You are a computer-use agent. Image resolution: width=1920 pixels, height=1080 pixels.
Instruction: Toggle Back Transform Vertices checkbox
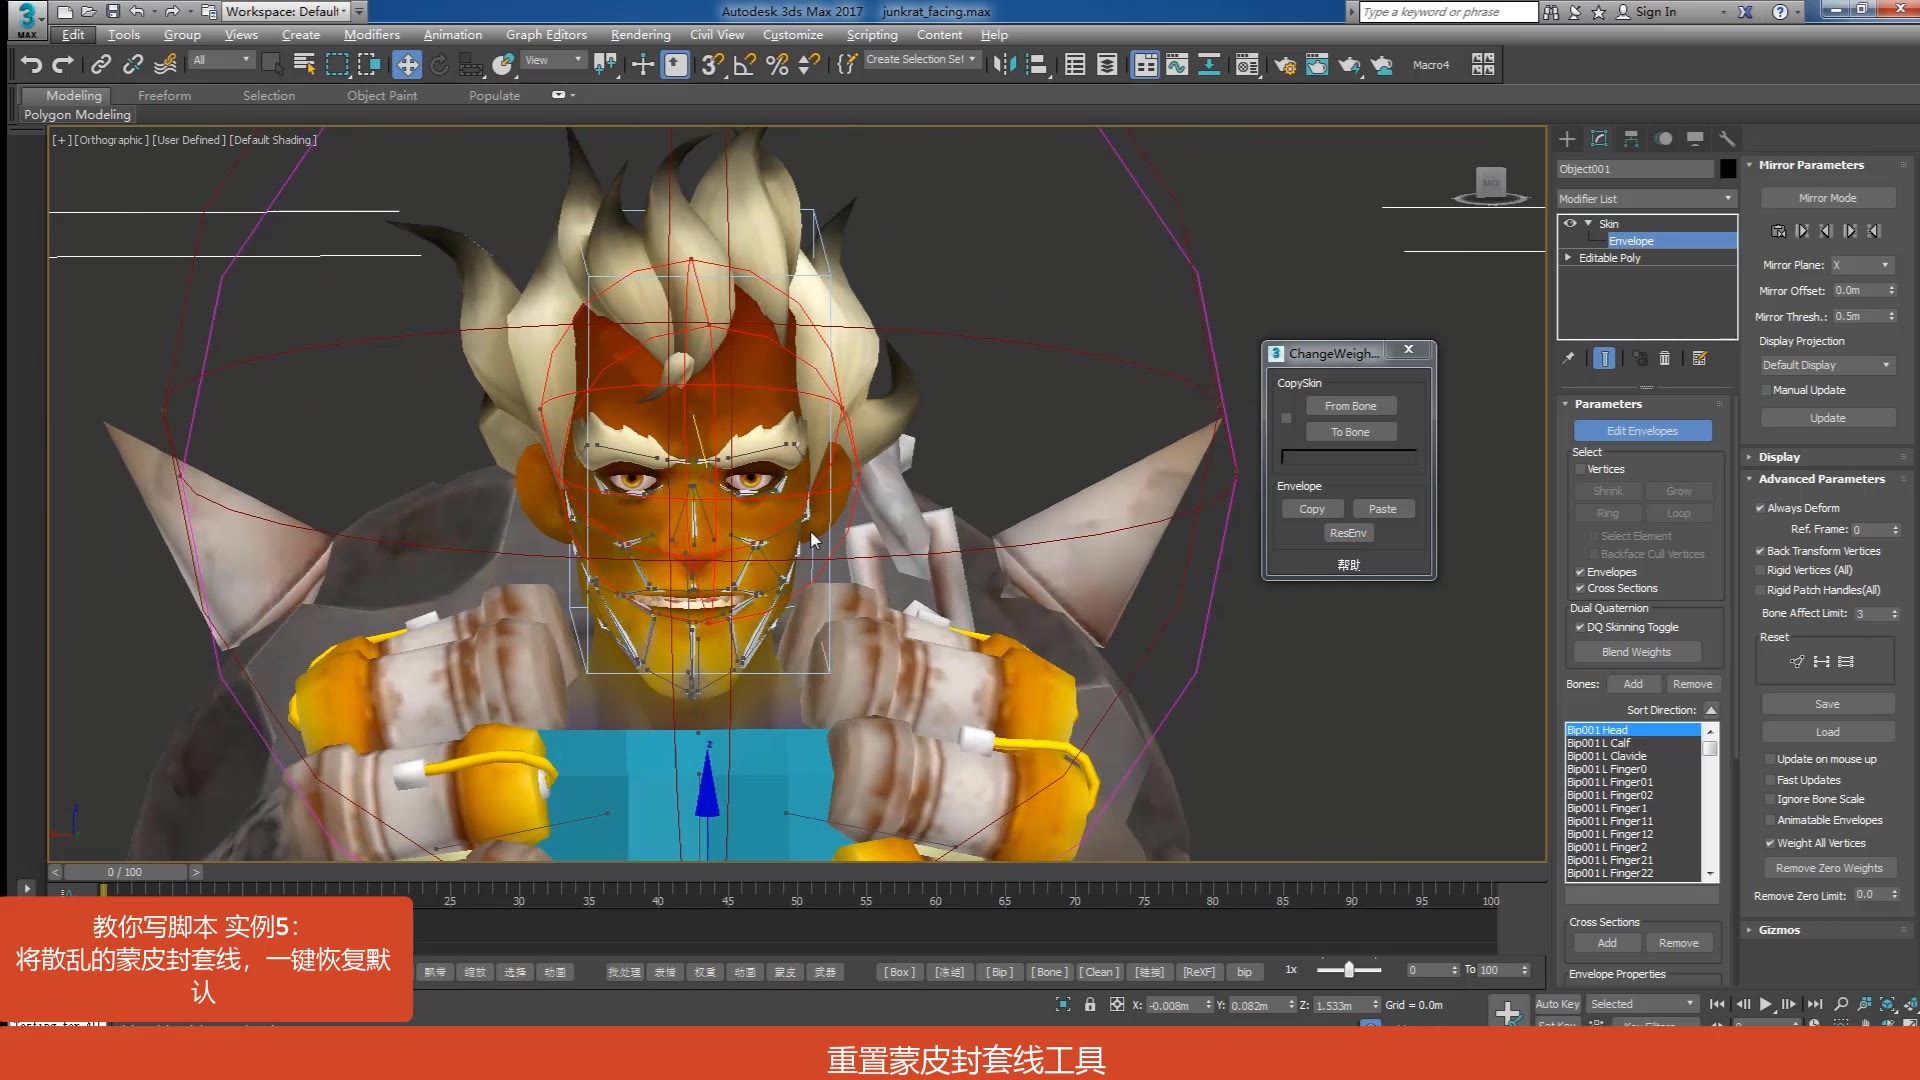click(x=1760, y=551)
